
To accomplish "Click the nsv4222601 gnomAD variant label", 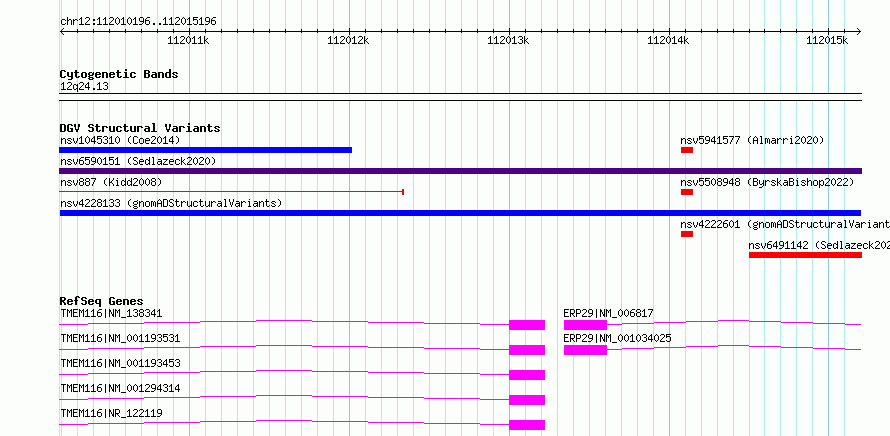I will 785,224.
